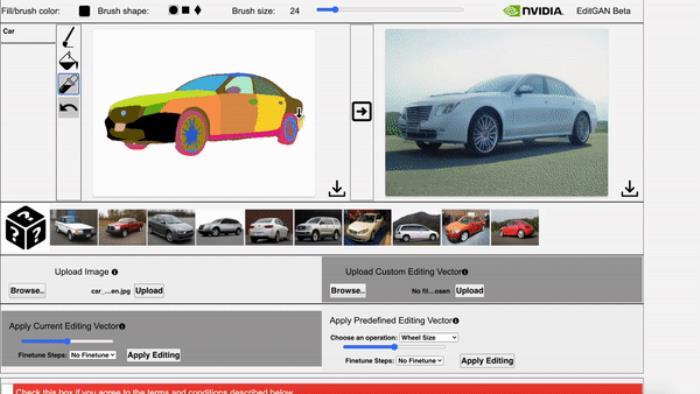Open Finetune Steps dropdown under Current Editing Vector
This screenshot has height=394, width=700.
[x=93, y=355]
